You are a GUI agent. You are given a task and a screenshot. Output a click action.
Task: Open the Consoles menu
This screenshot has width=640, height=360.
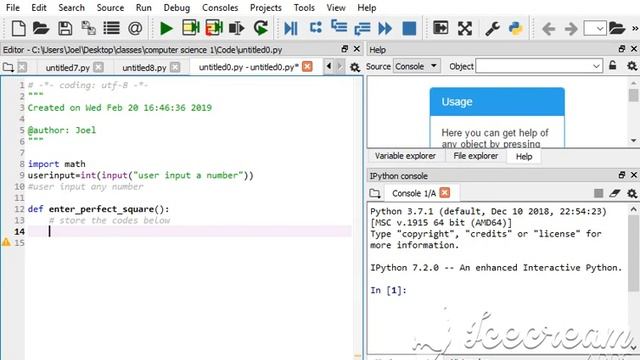click(x=220, y=8)
